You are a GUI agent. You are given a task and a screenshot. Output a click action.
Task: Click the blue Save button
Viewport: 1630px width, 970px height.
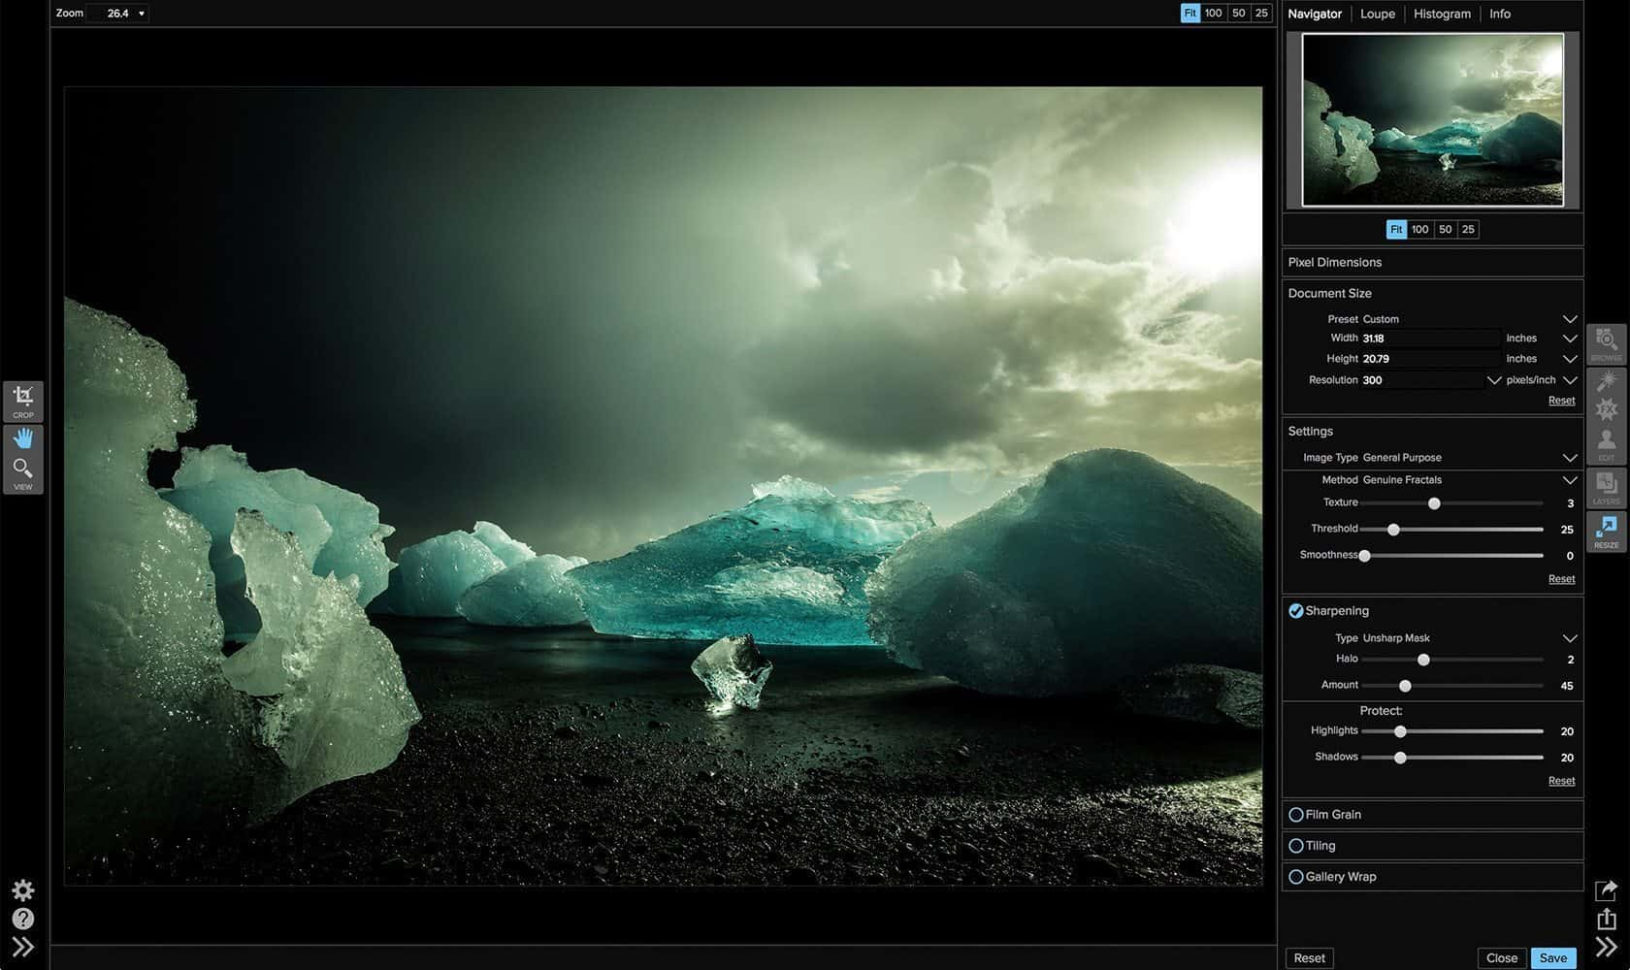pyautogui.click(x=1552, y=958)
